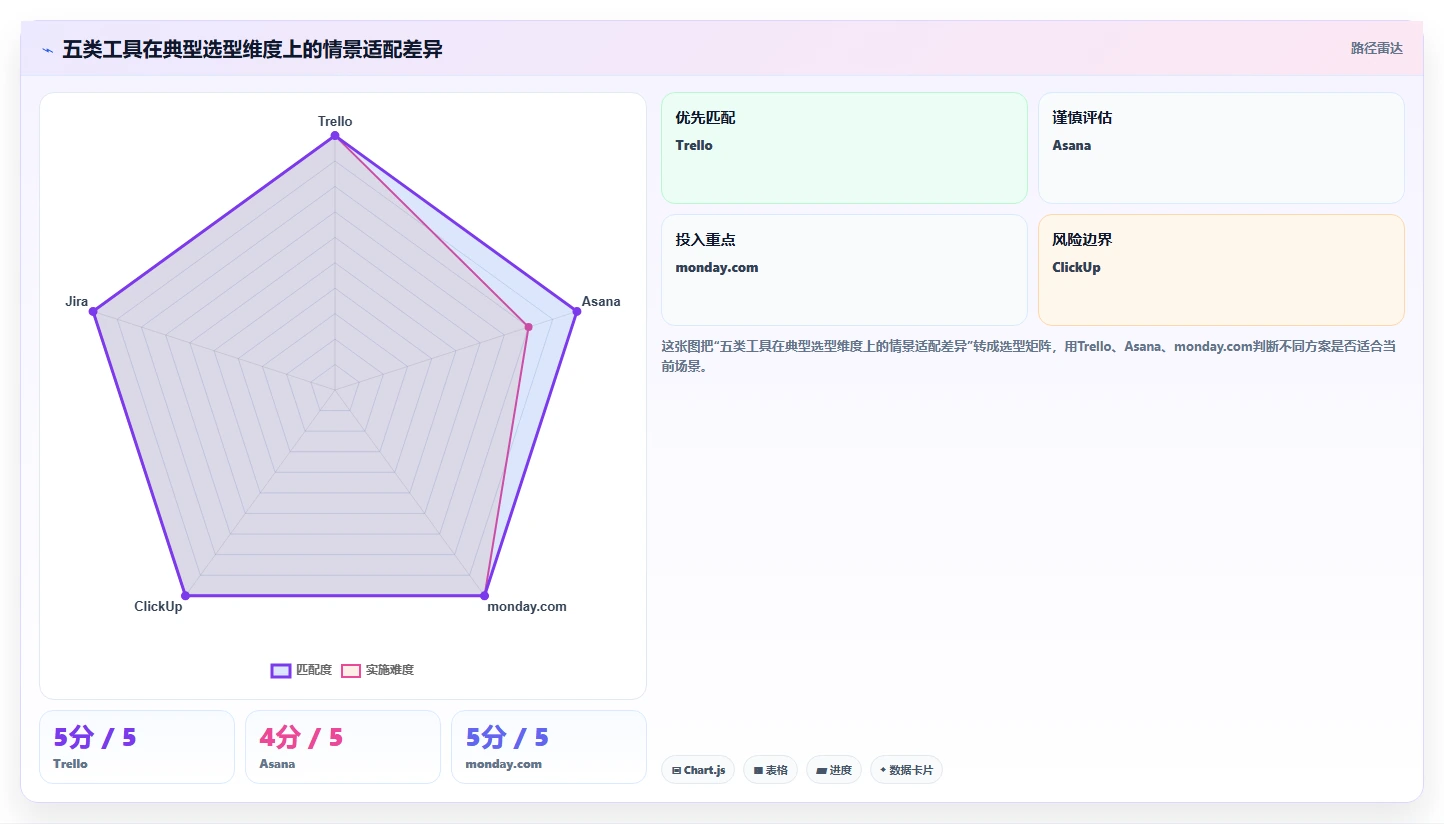Viewport: 1444px width, 824px height.
Task: Click the 5分 / 5 monday.com score card
Action: click(549, 747)
